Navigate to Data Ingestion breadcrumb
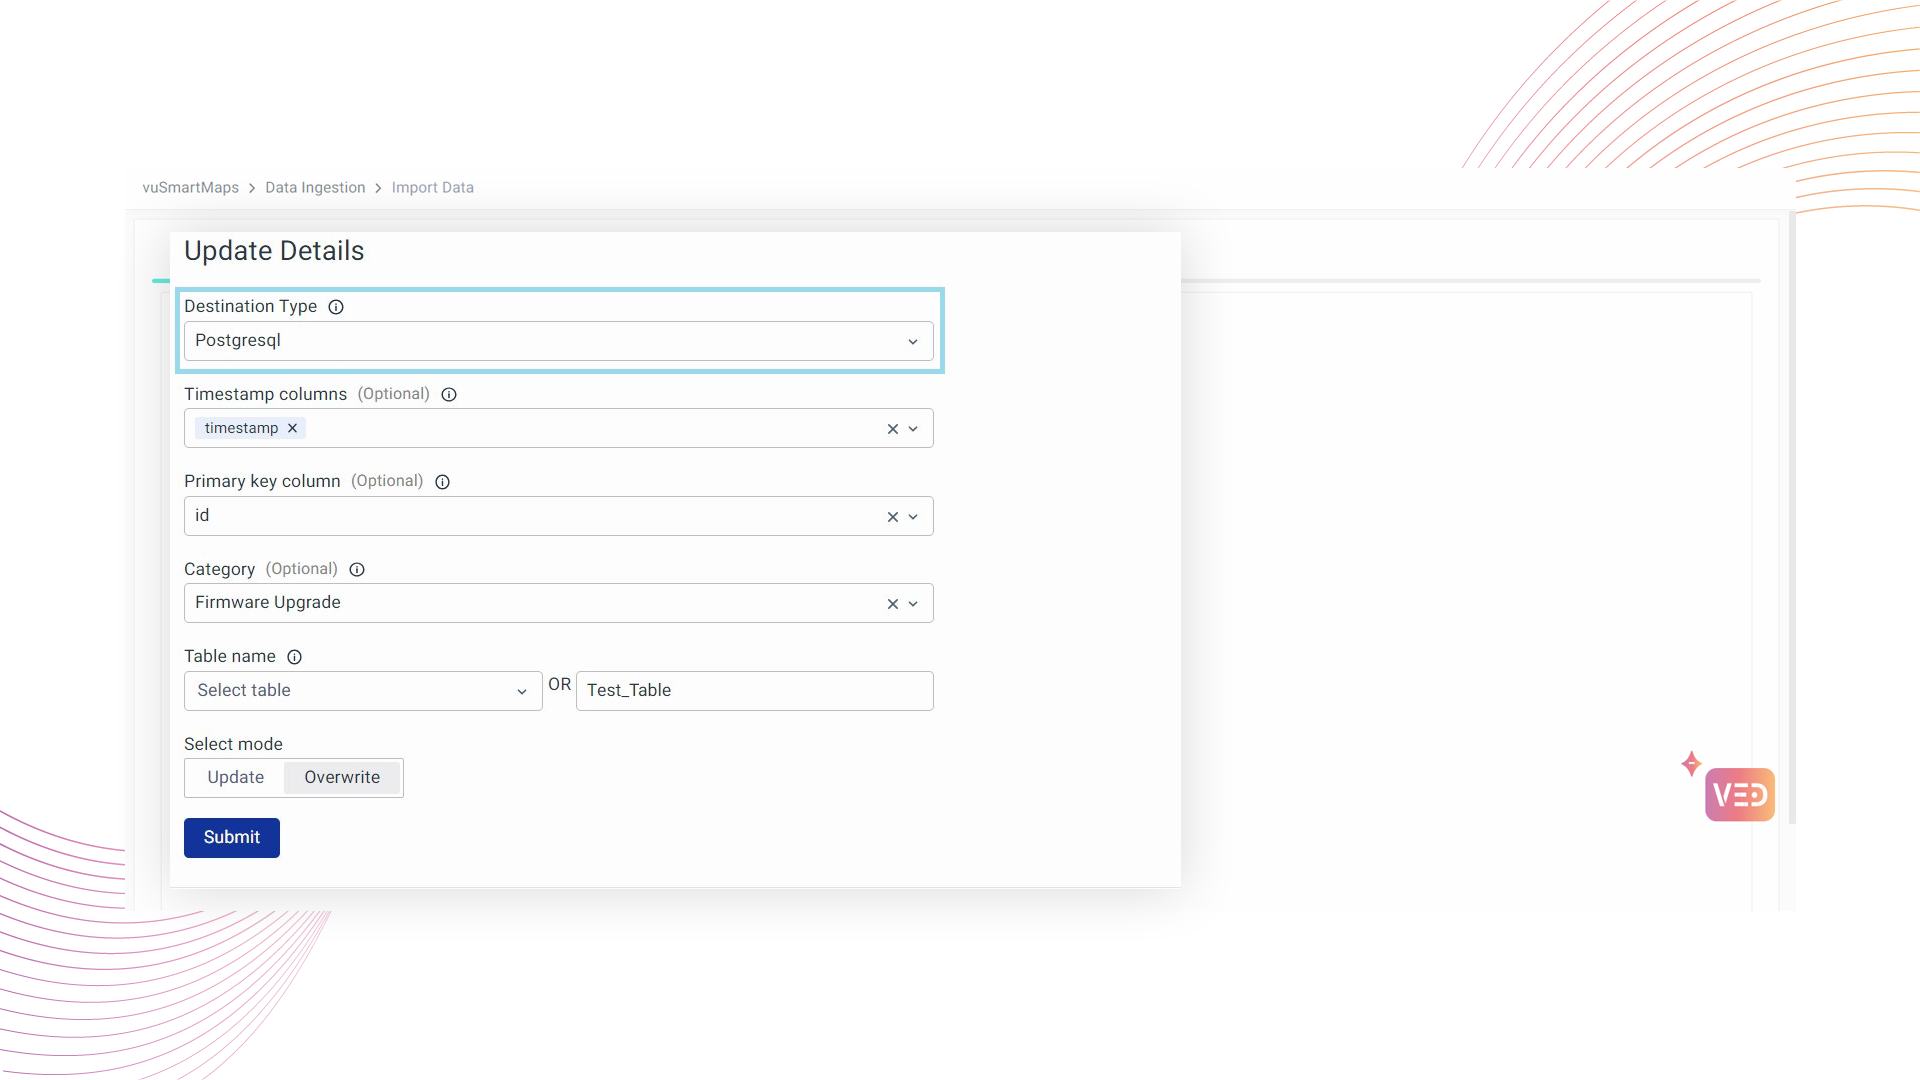This screenshot has height=1080, width=1920. pyautogui.click(x=315, y=188)
